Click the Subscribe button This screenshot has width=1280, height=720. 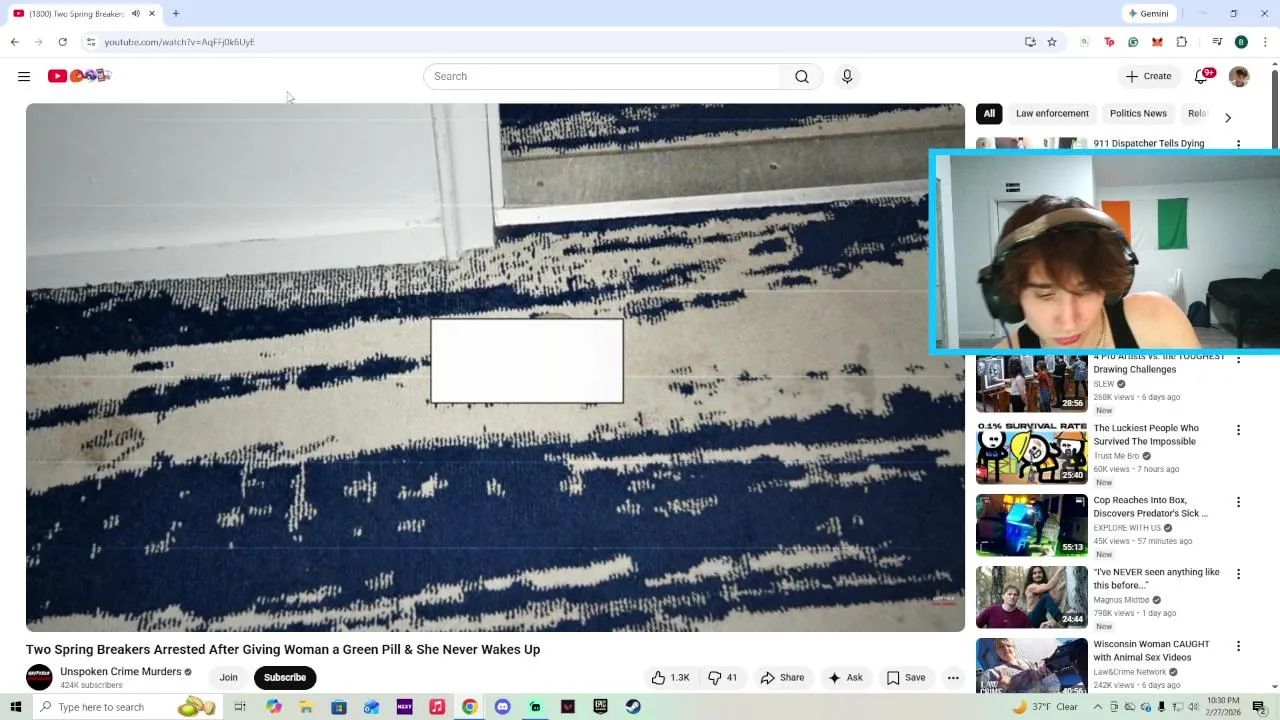(285, 678)
